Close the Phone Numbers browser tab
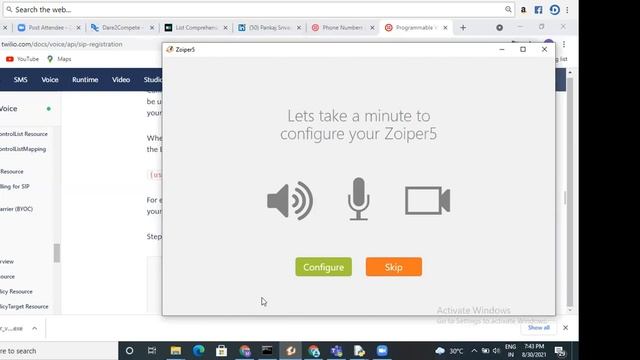 372,28
